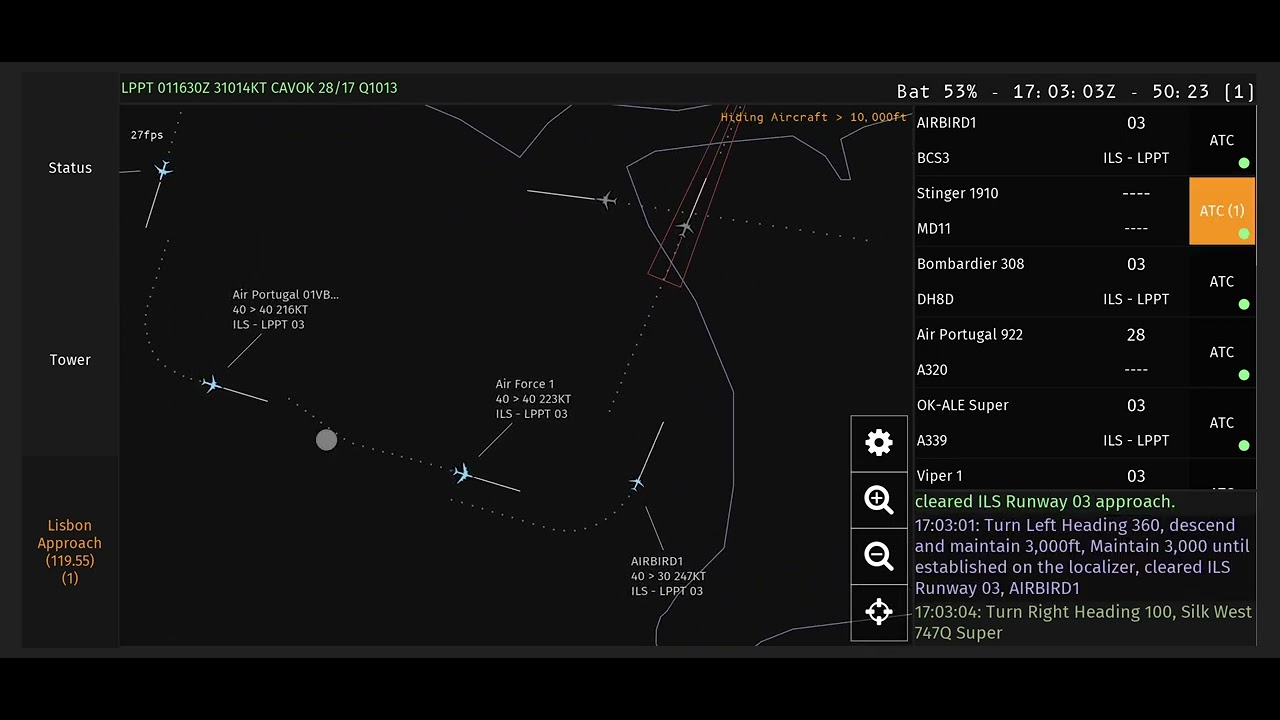Click the MD11 aircraft type text

point(934,229)
